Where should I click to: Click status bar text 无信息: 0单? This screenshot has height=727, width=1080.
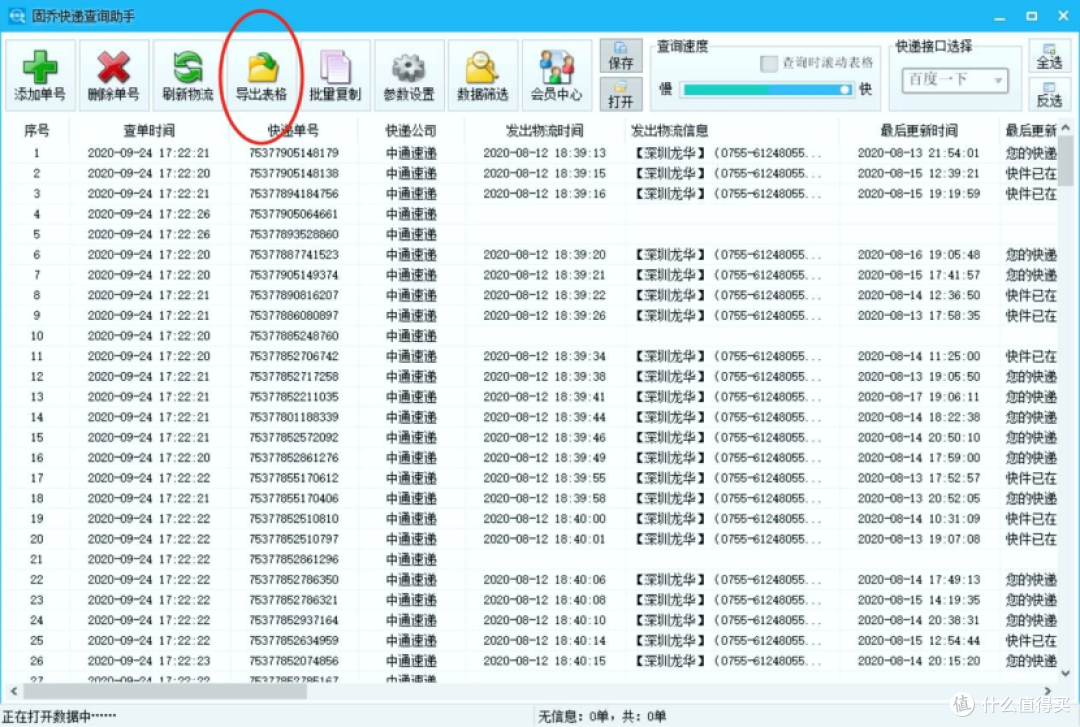click(577, 717)
